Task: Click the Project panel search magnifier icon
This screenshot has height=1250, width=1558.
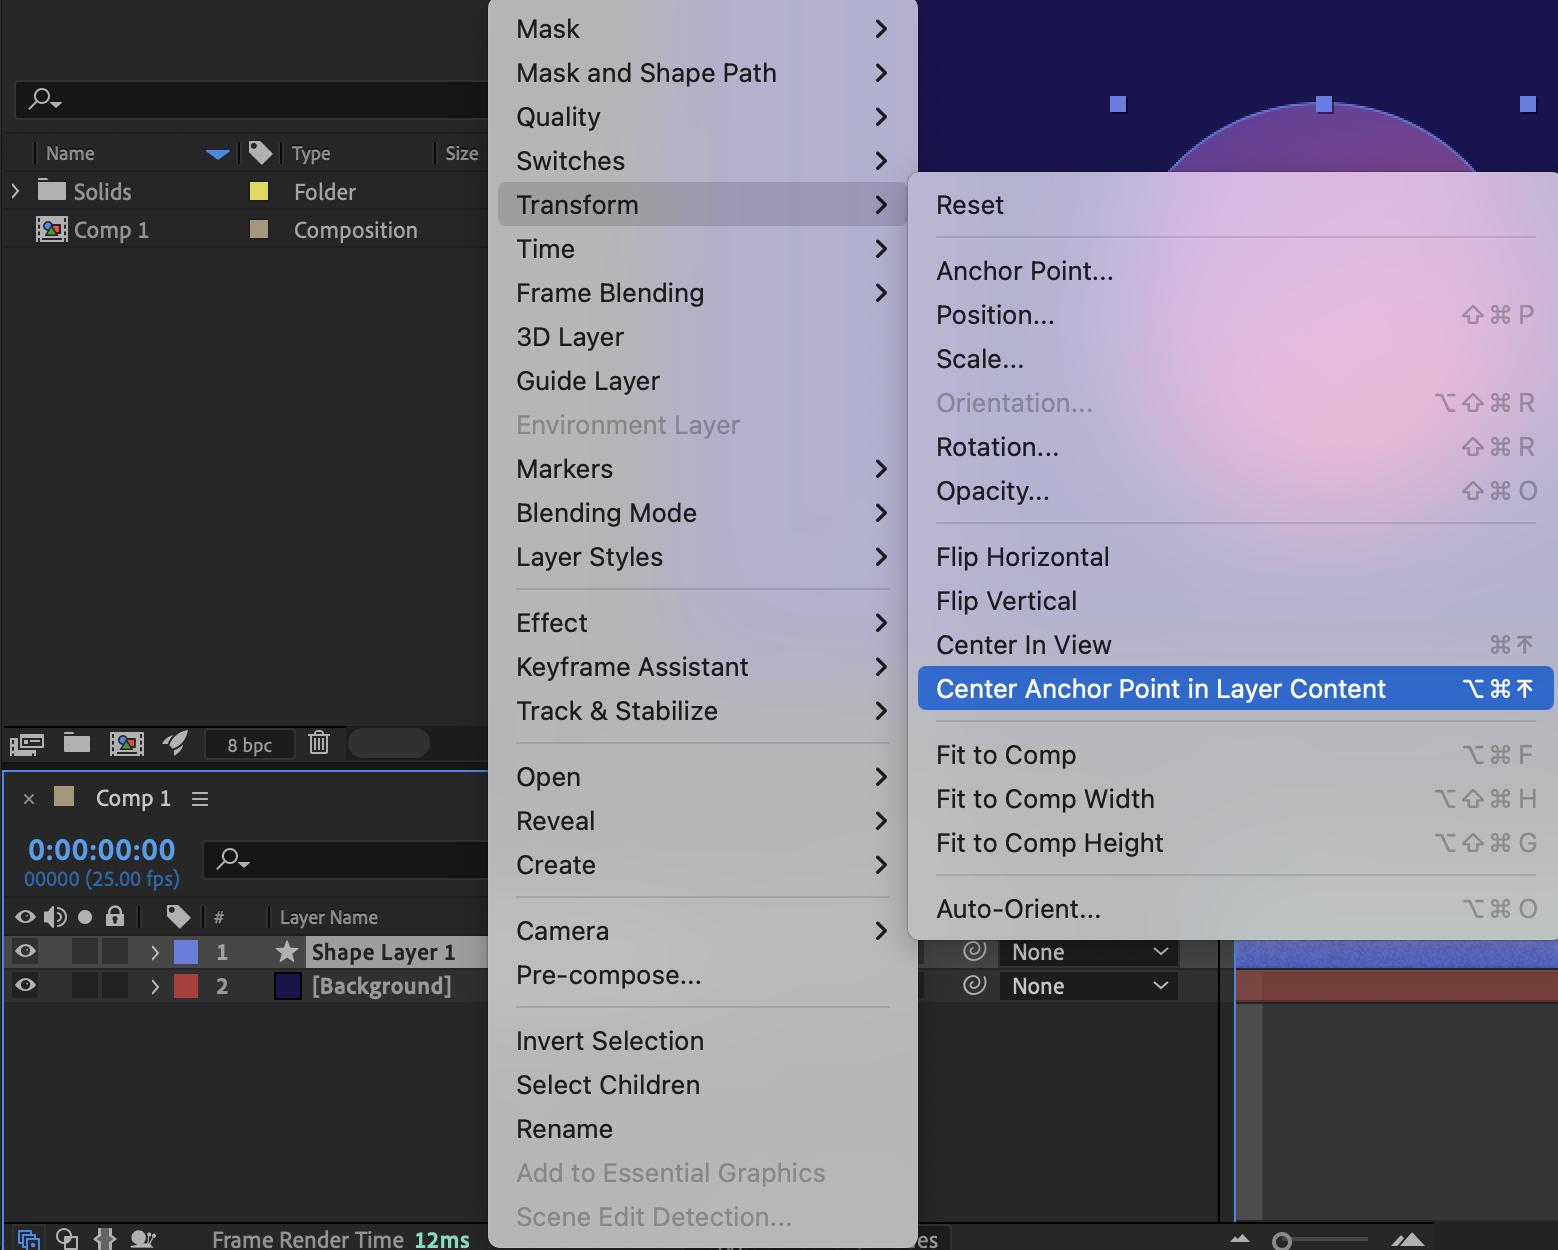Action: (45, 98)
